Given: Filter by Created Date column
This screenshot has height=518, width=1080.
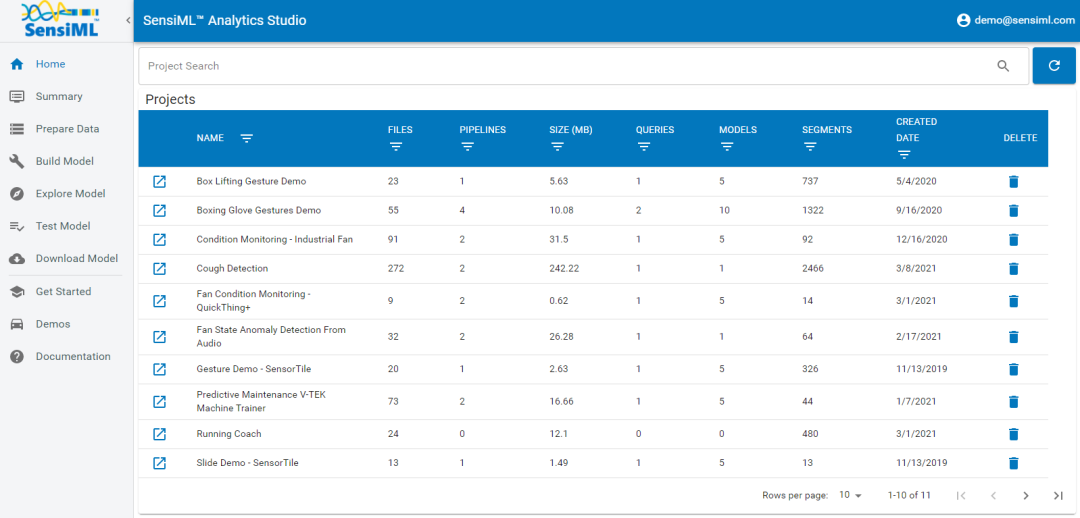Looking at the screenshot, I should 904,155.
